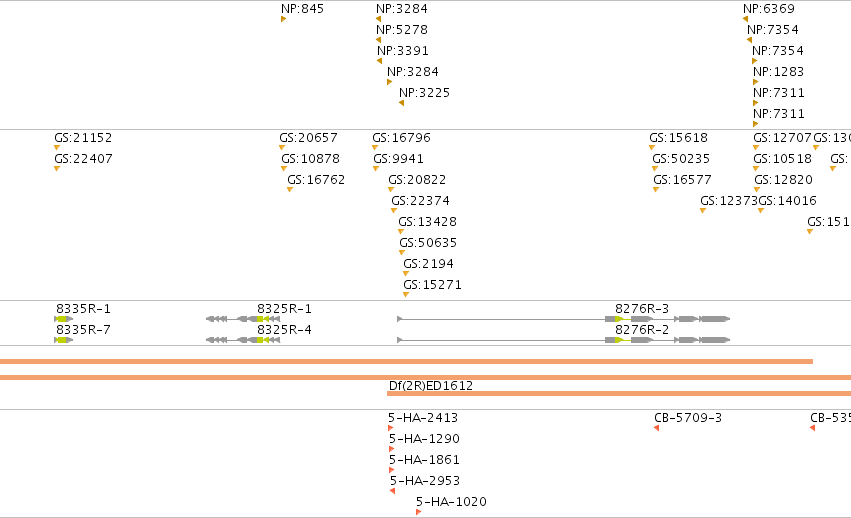Select the triangle under GS:20822
The width and height of the screenshot is (851, 518).
pyautogui.click(x=391, y=189)
